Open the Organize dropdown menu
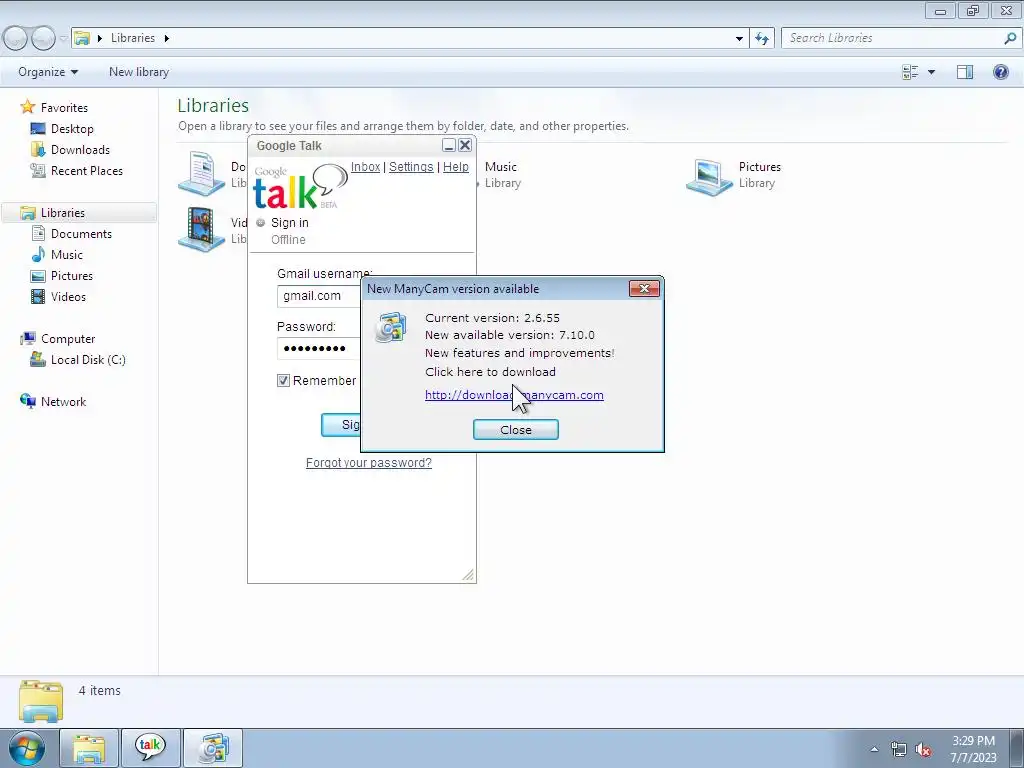The height and width of the screenshot is (768, 1024). click(48, 72)
